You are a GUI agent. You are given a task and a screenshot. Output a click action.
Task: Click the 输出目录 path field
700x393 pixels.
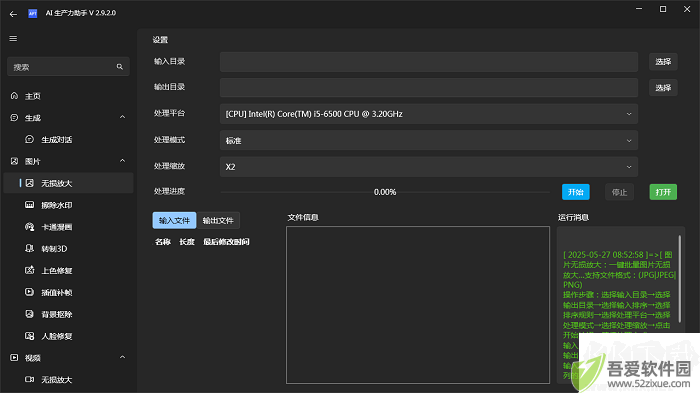(429, 88)
